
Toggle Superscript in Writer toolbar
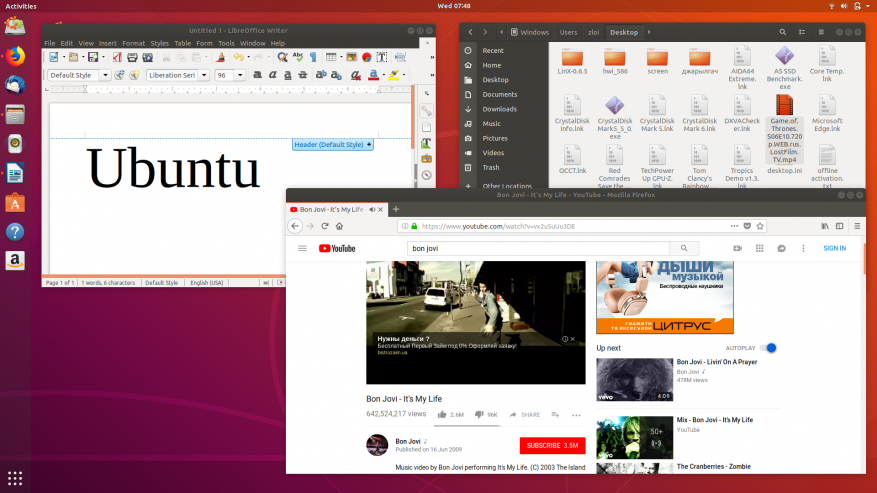[320, 75]
